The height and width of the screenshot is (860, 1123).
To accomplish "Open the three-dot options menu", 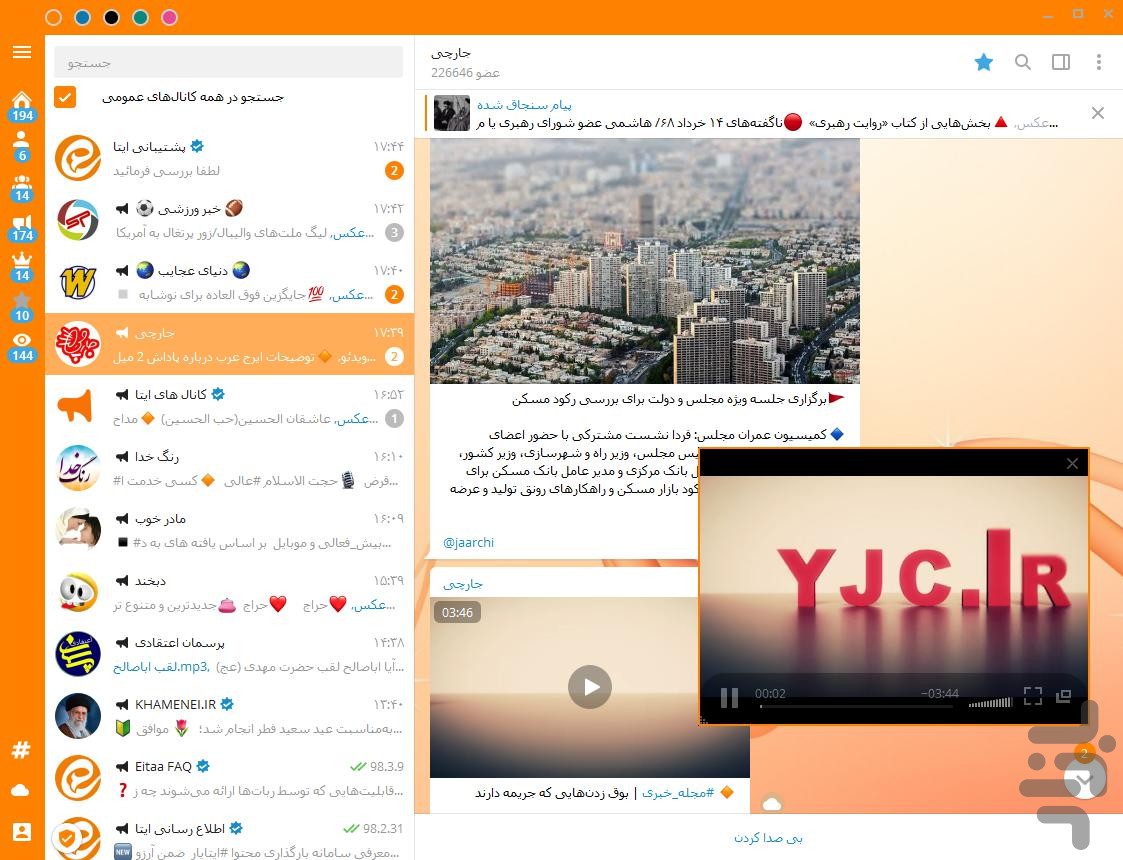I will (1099, 62).
